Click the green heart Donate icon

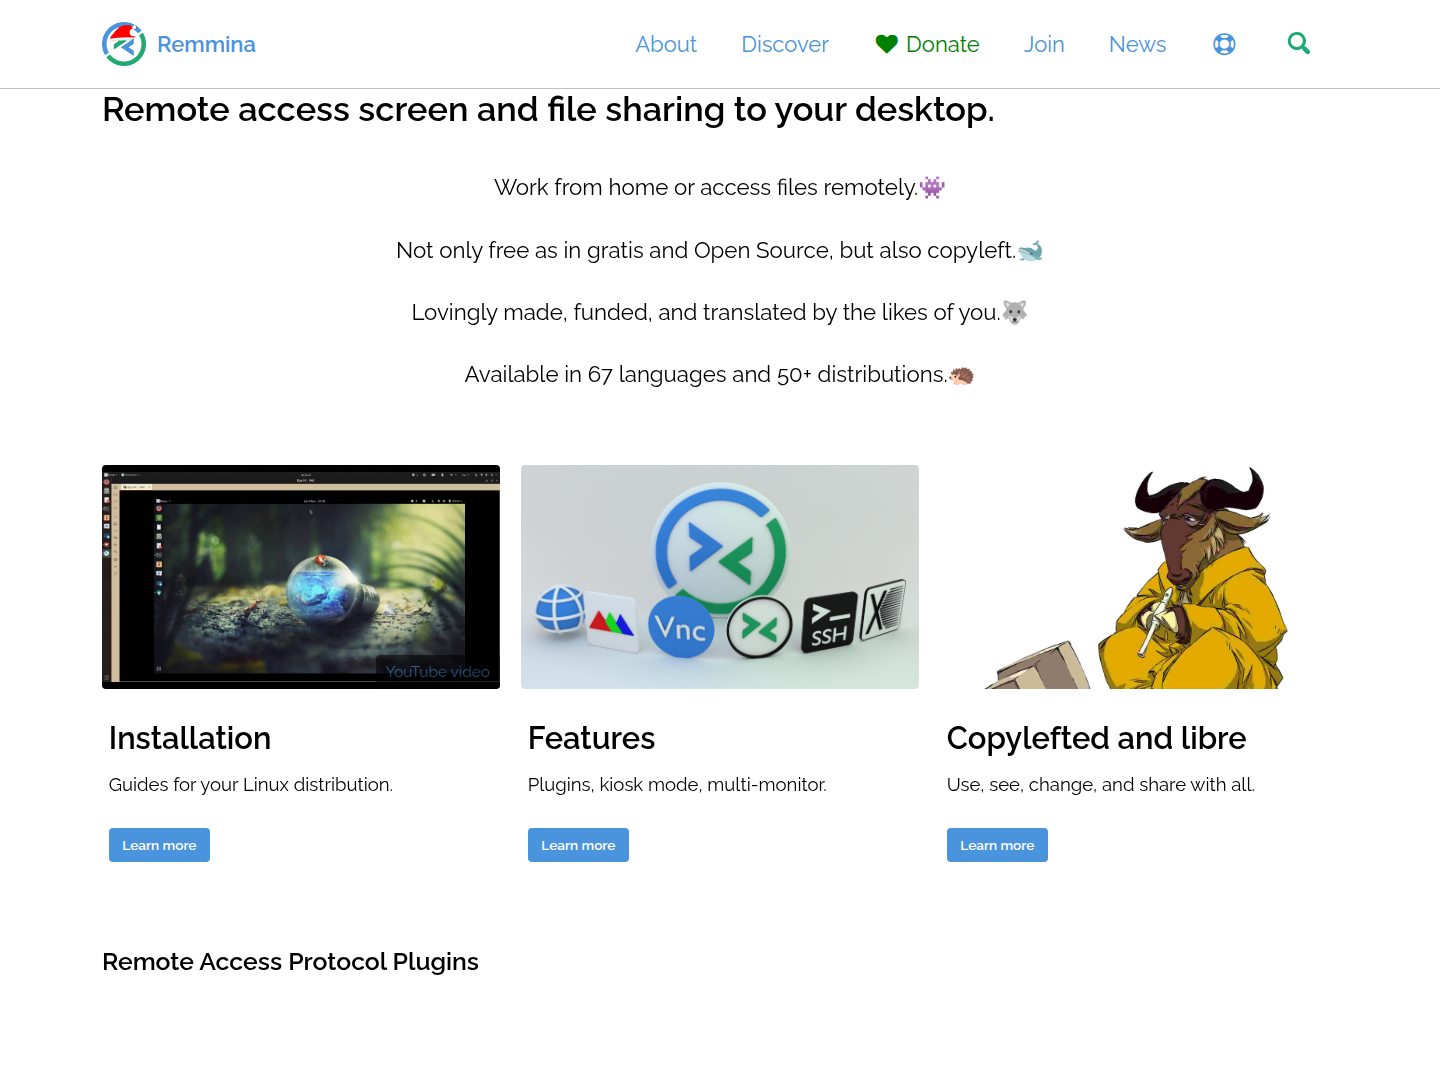point(887,44)
